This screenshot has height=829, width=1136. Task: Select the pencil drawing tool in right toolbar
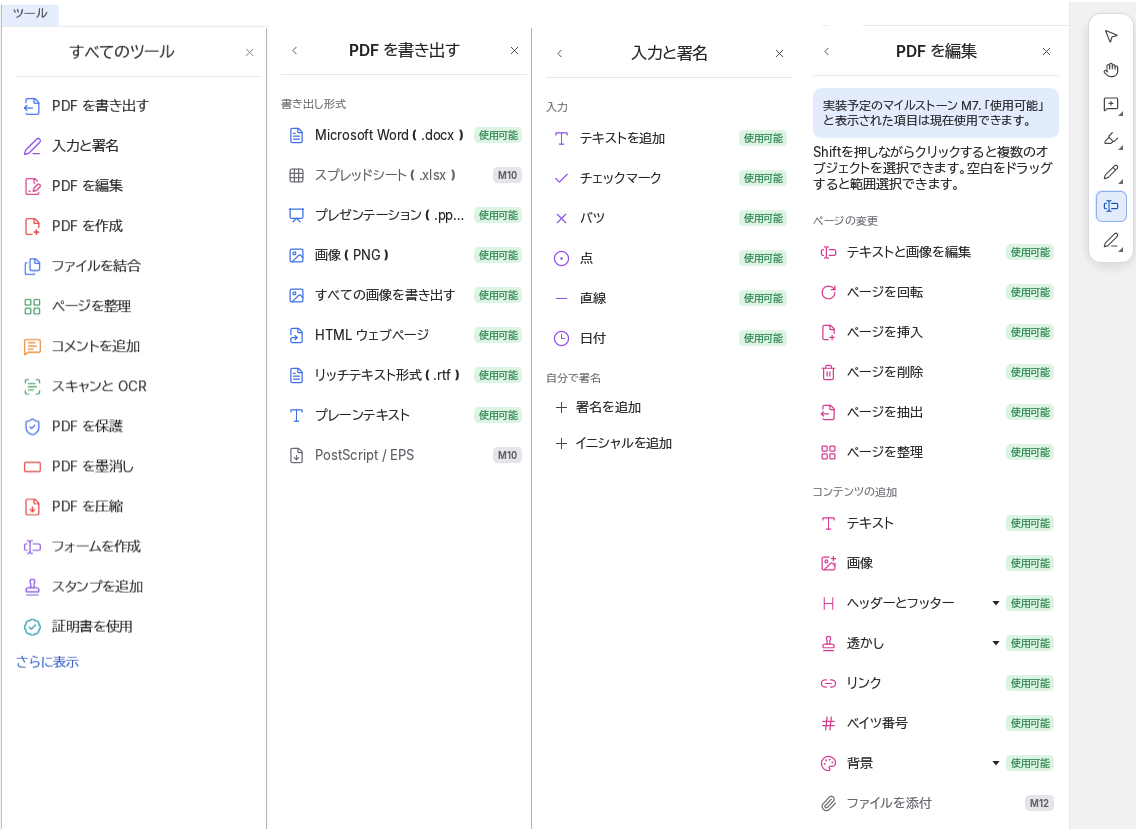tap(1111, 172)
